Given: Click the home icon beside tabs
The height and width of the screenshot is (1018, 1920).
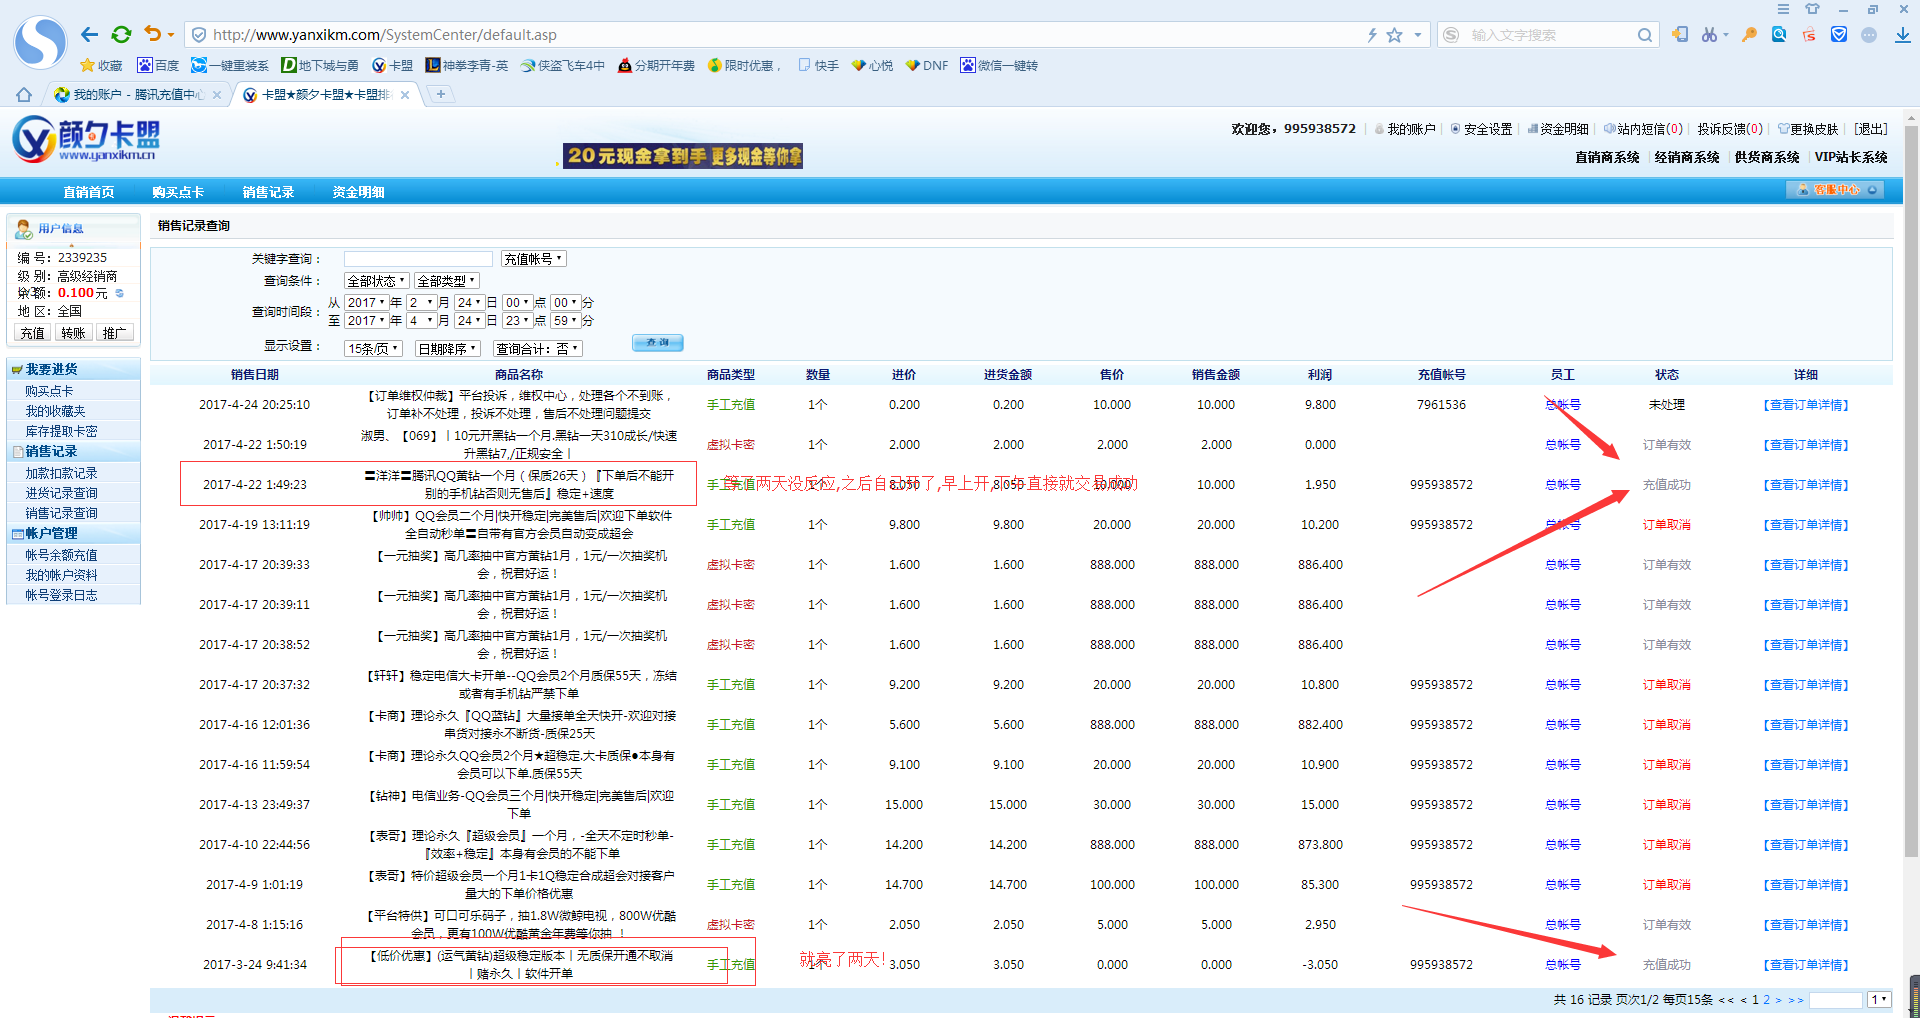Looking at the screenshot, I should [x=23, y=95].
